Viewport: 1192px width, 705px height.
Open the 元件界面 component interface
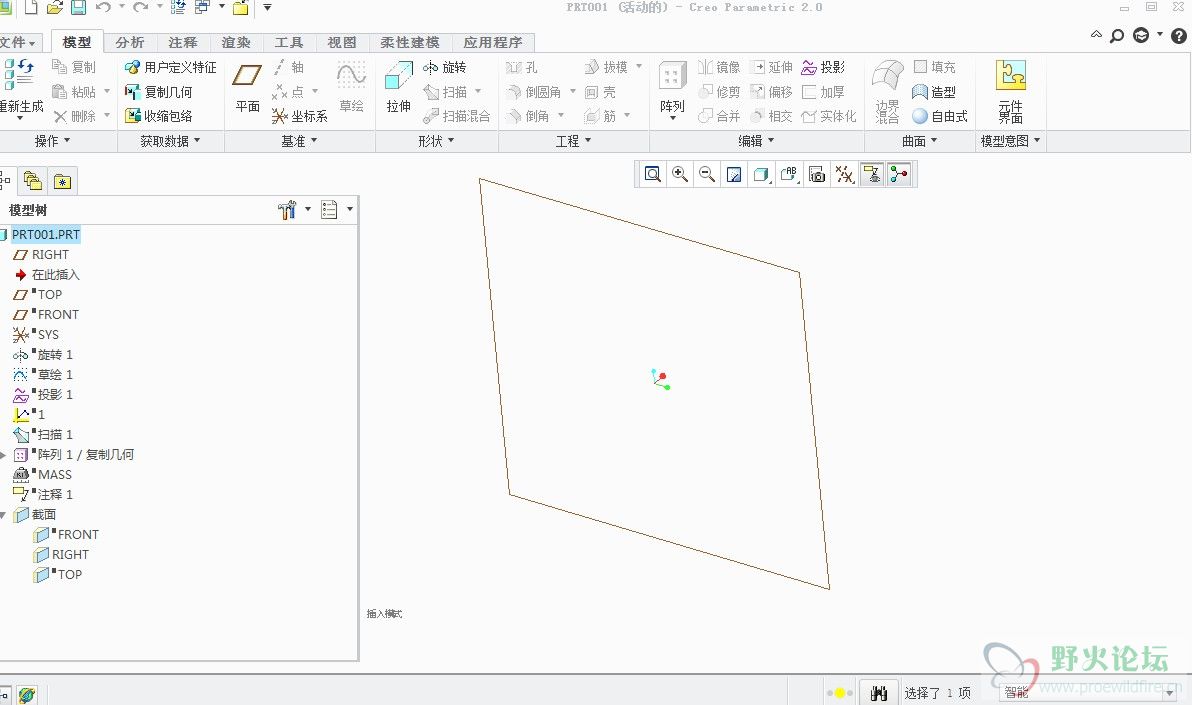point(1010,91)
